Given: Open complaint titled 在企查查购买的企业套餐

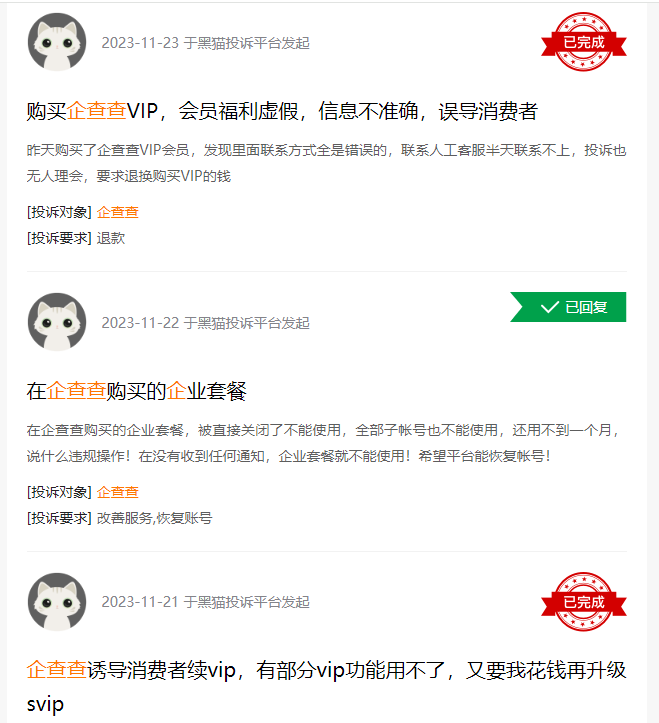Looking at the screenshot, I should coord(137,391).
